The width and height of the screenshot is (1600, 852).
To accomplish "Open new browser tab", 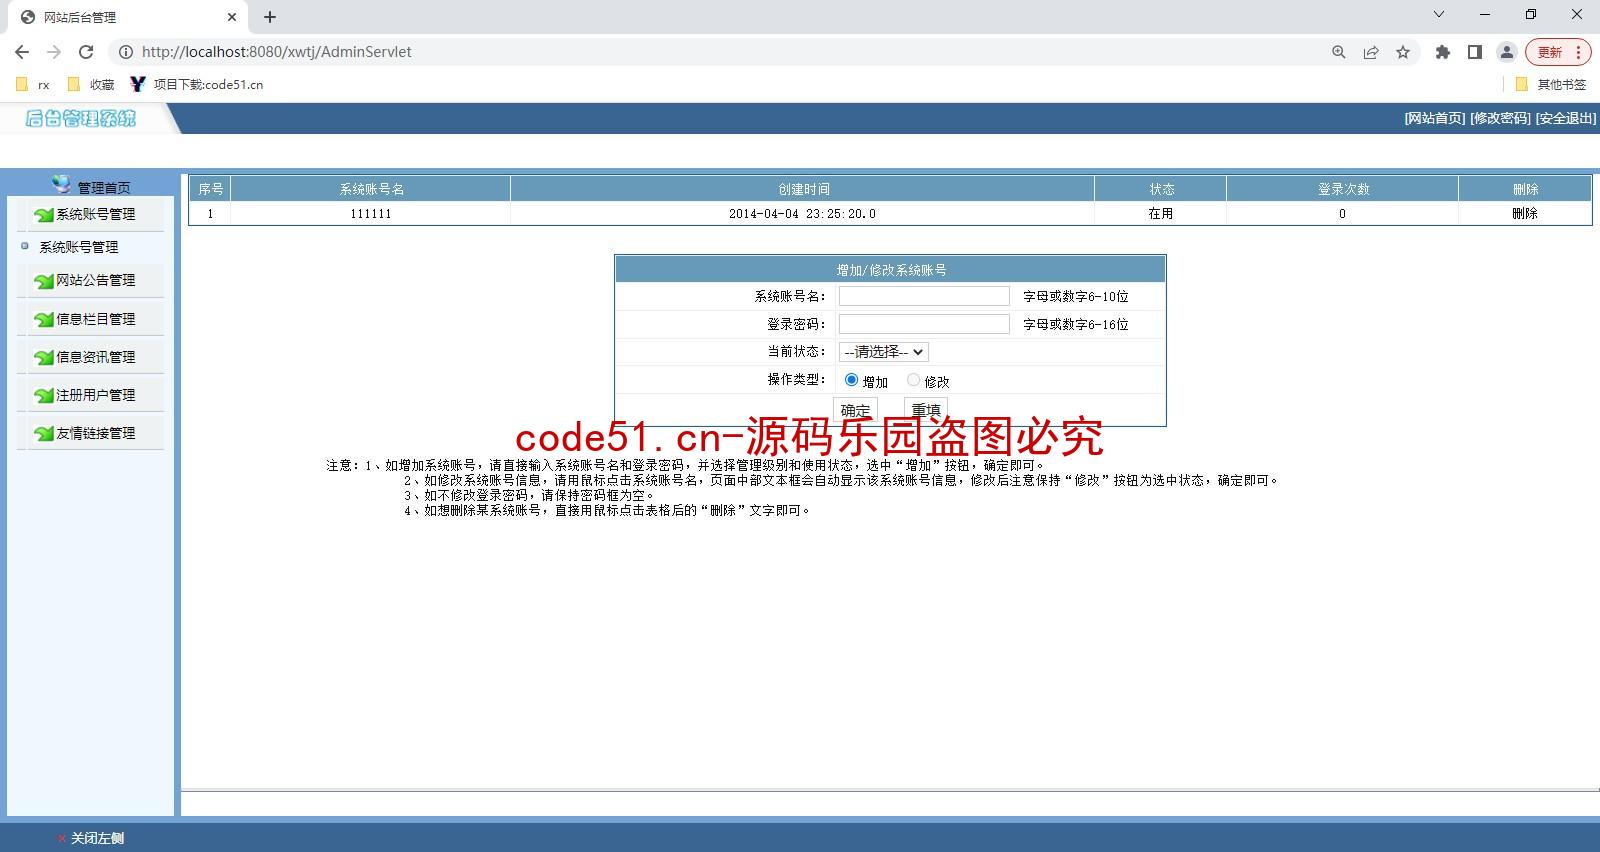I will 270,17.
